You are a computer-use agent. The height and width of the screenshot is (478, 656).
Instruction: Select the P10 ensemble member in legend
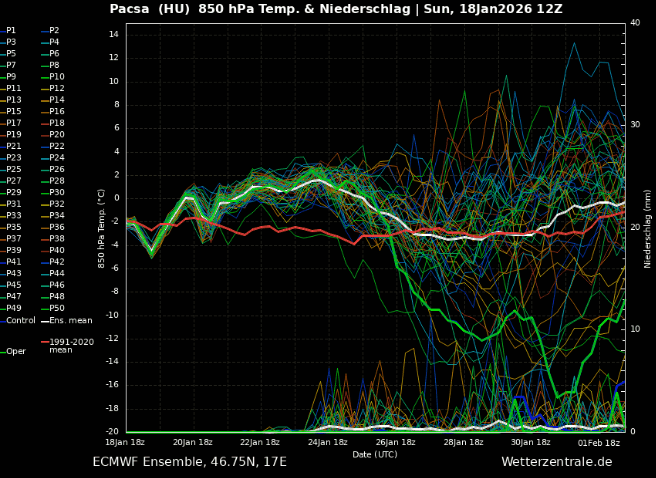(56, 77)
